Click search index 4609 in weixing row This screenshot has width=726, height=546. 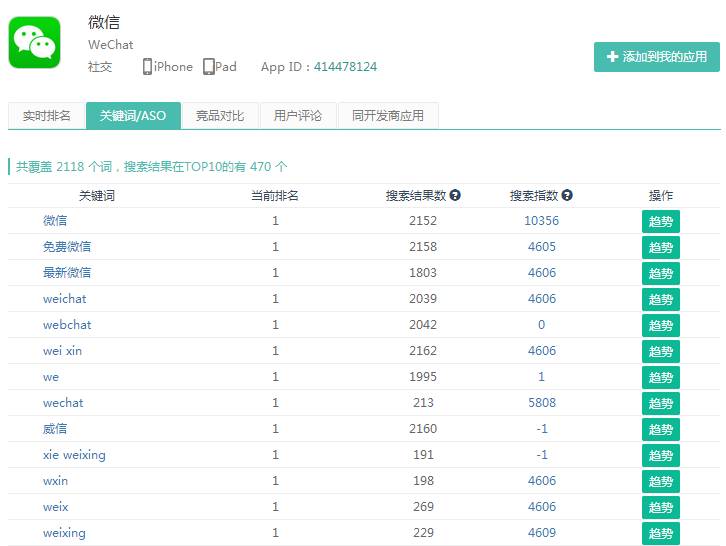coord(542,533)
